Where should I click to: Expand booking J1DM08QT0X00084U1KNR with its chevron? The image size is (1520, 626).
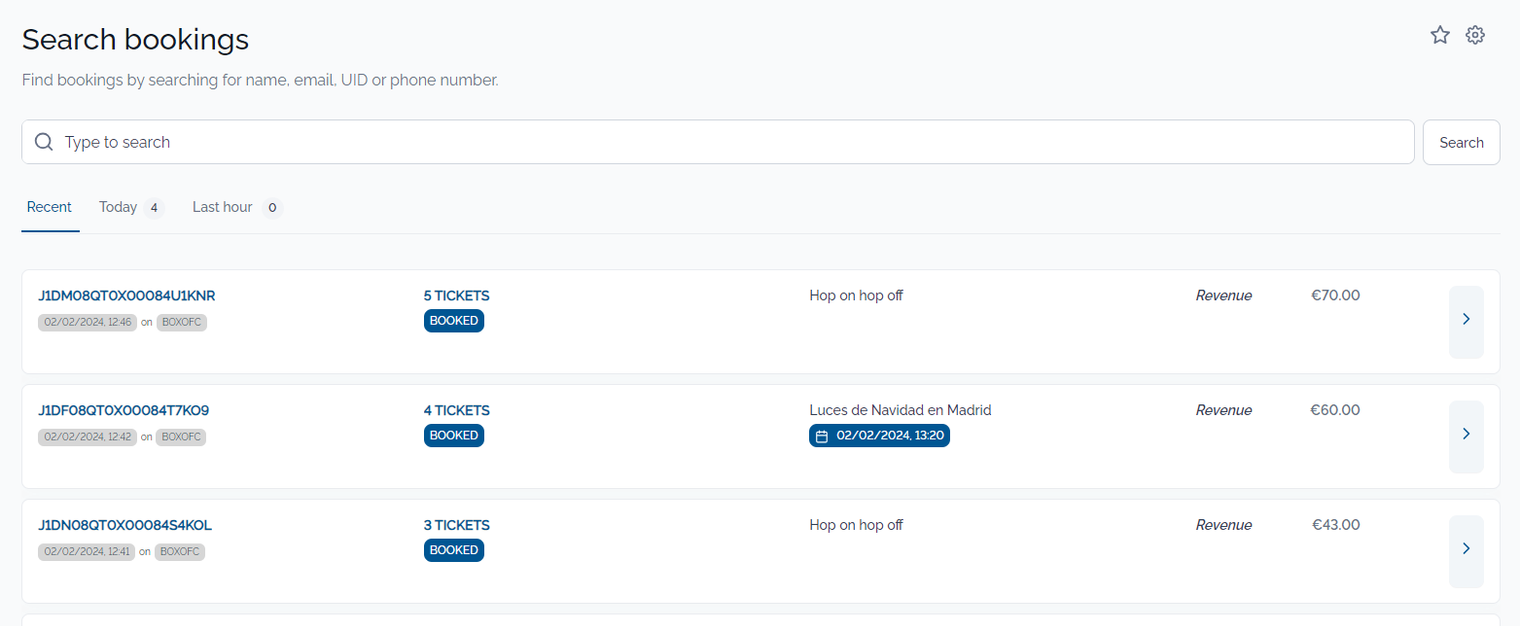pyautogui.click(x=1466, y=322)
